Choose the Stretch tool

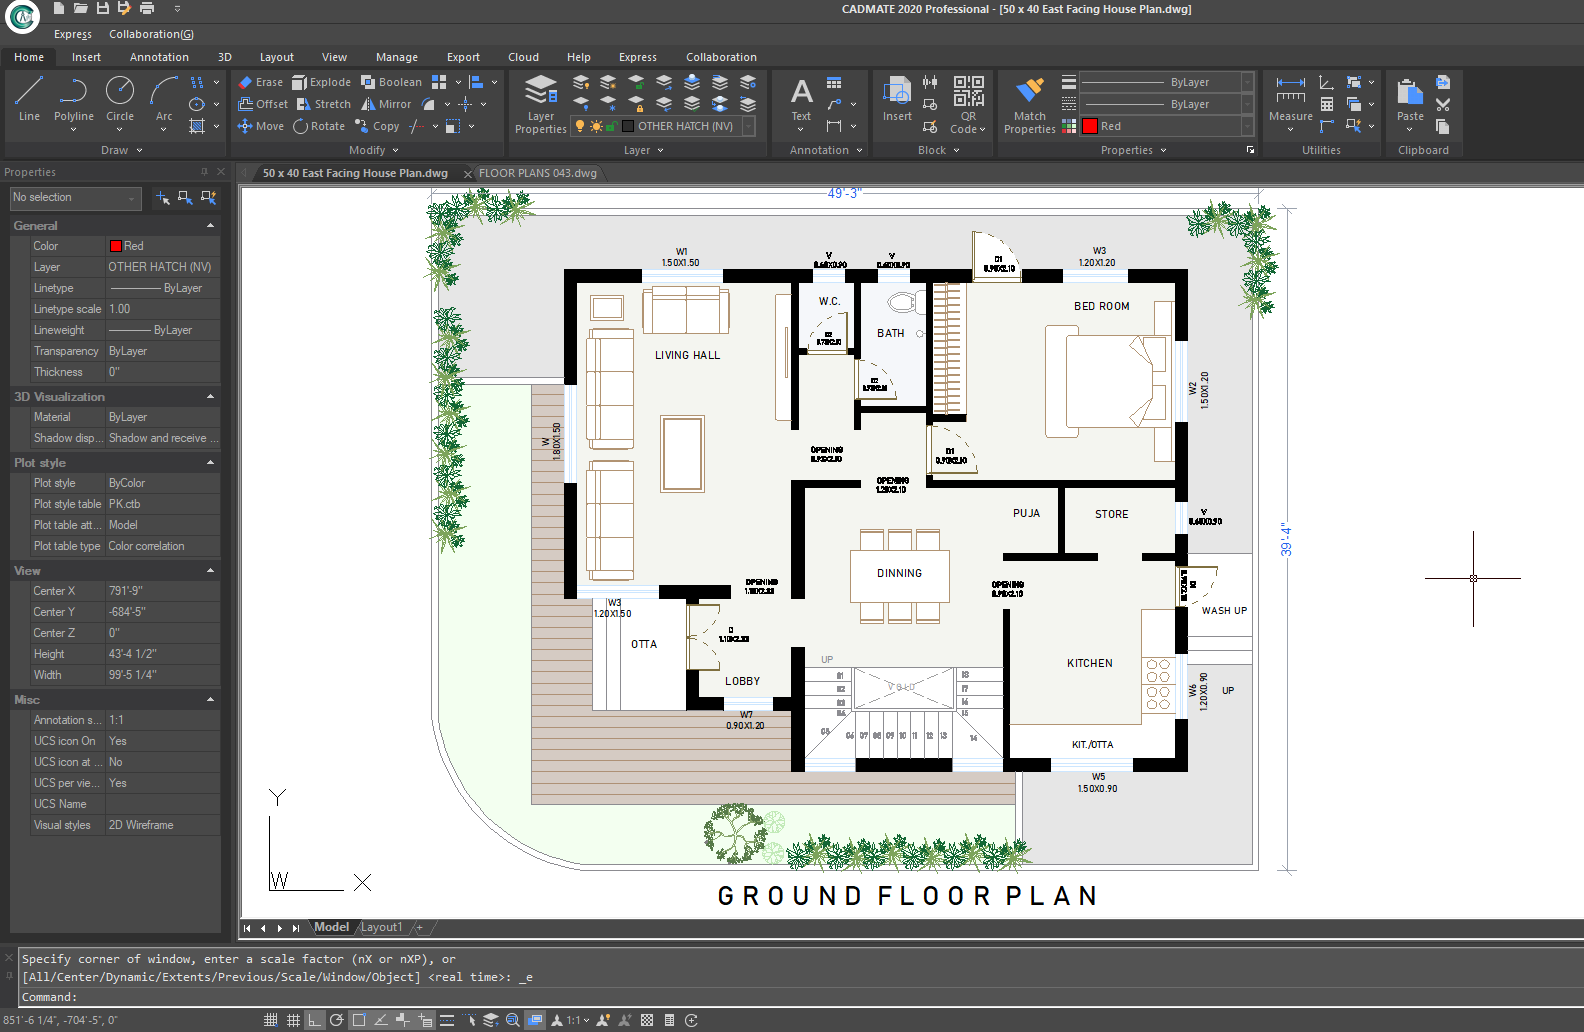324,104
